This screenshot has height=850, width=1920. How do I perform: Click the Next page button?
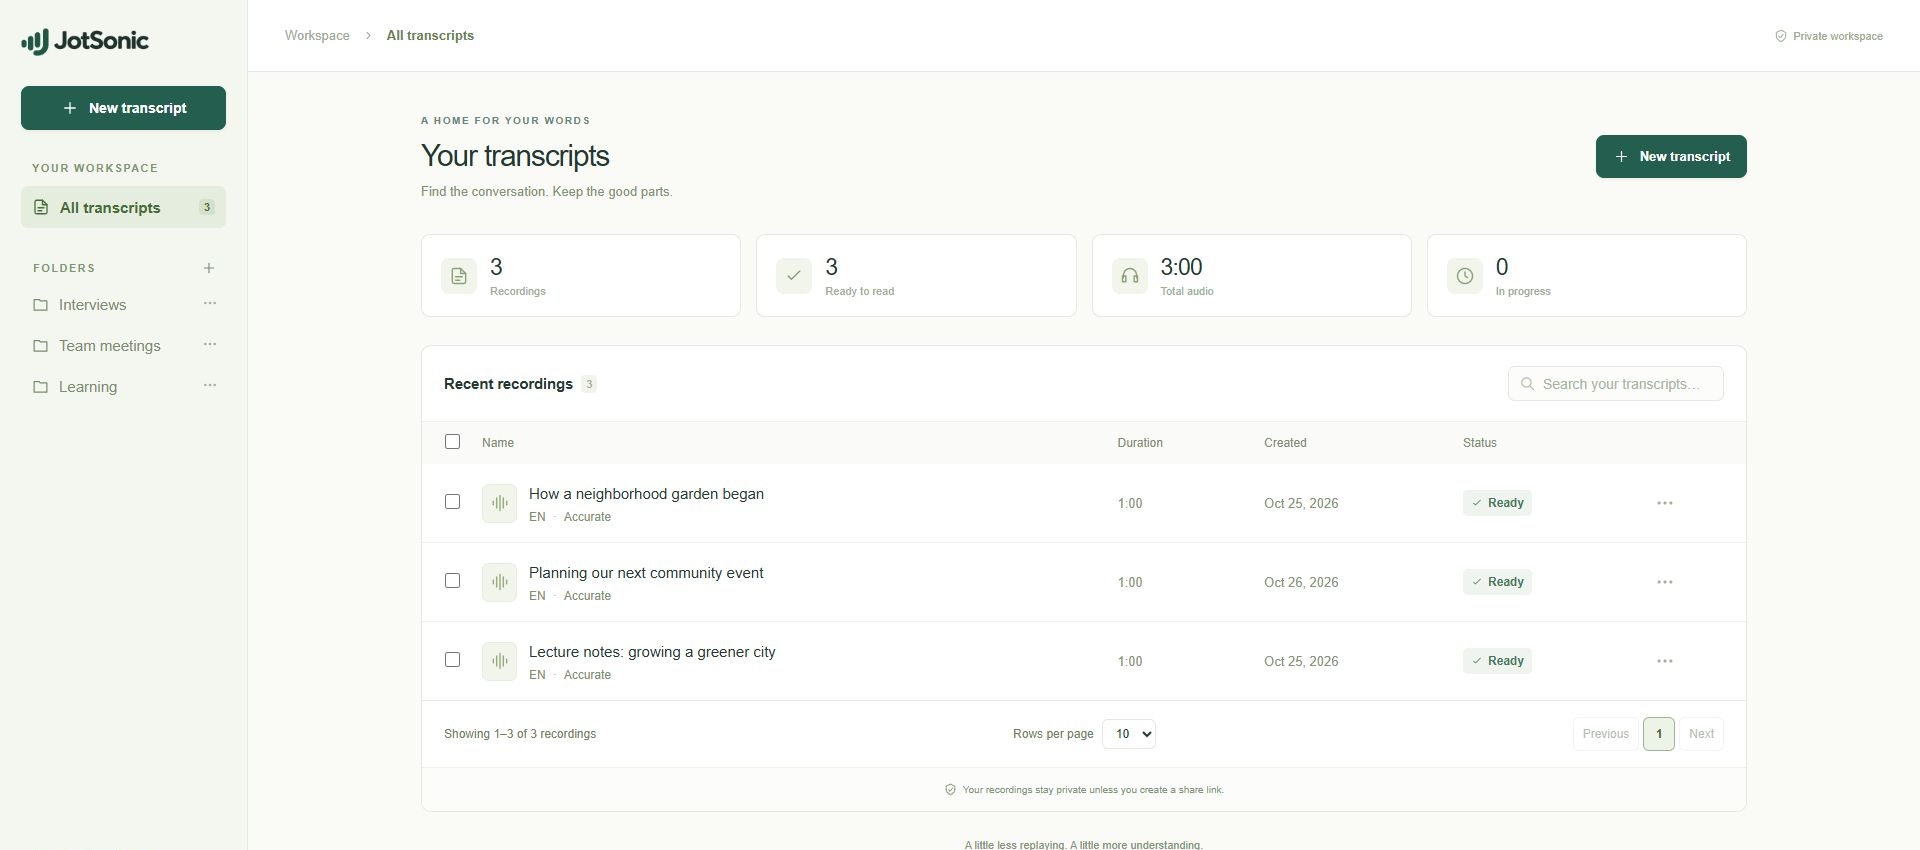[x=1701, y=734]
